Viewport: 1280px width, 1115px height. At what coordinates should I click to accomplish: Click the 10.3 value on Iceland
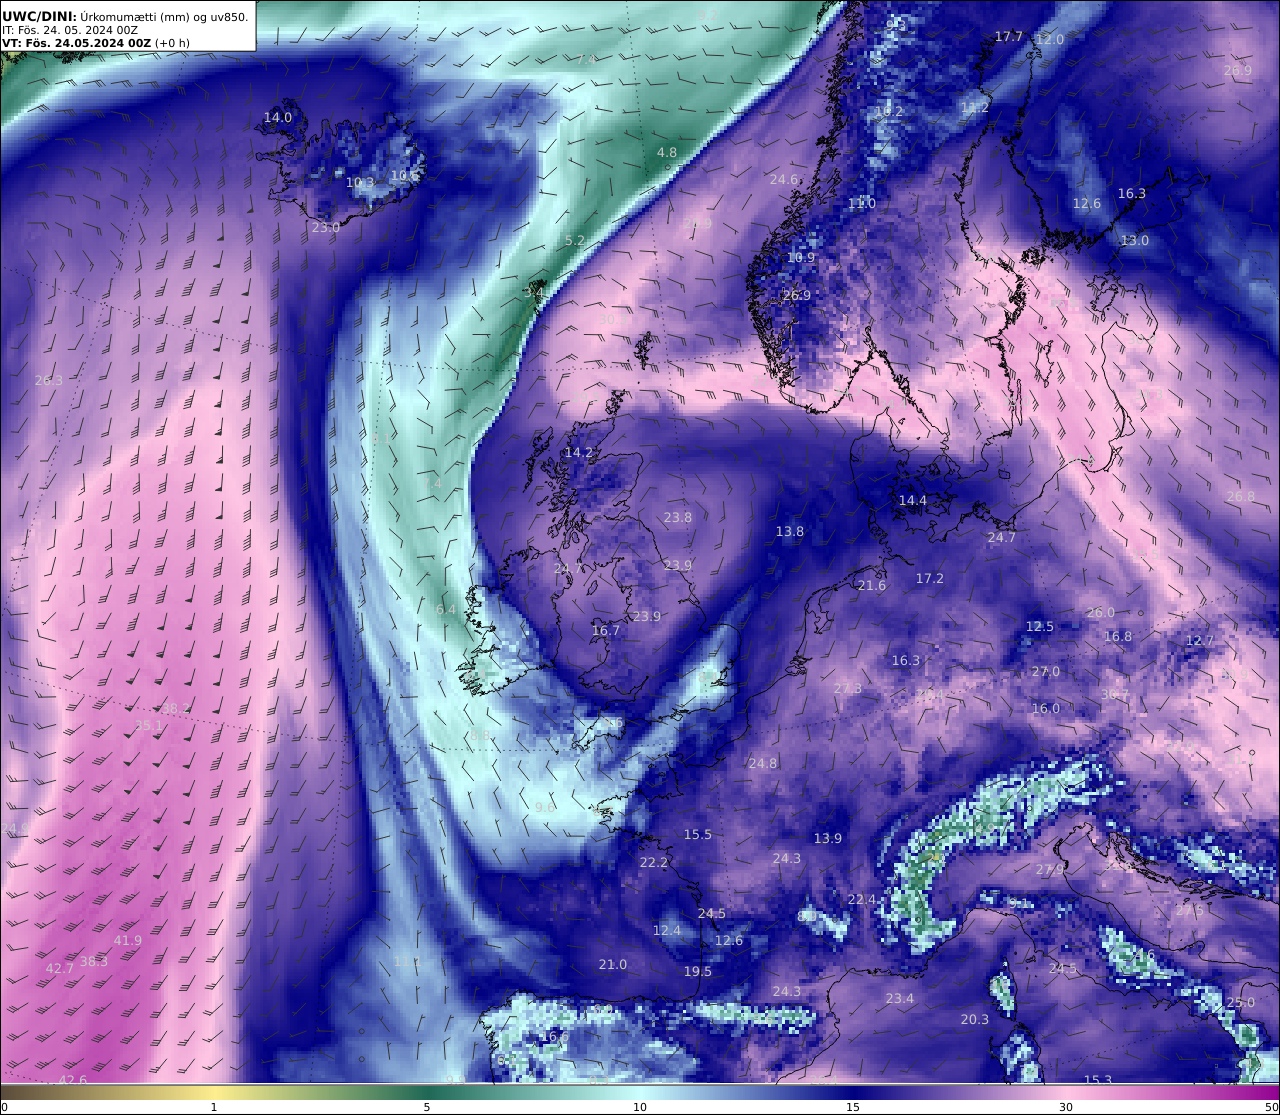[360, 183]
